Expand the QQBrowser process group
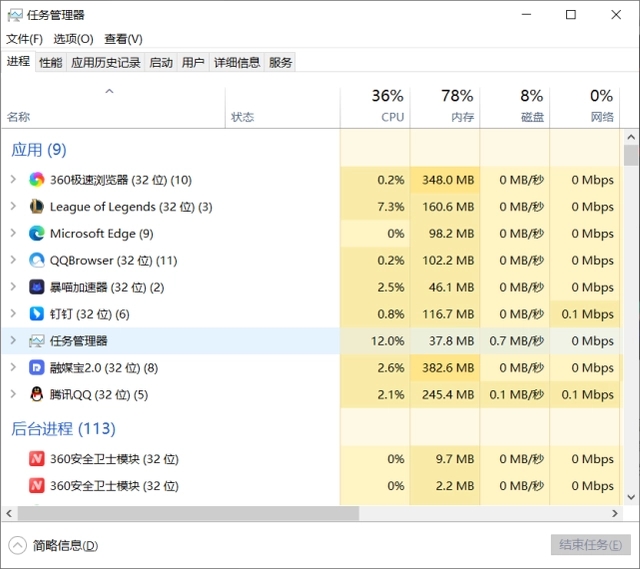Viewport: 640px width, 569px height. tap(13, 260)
